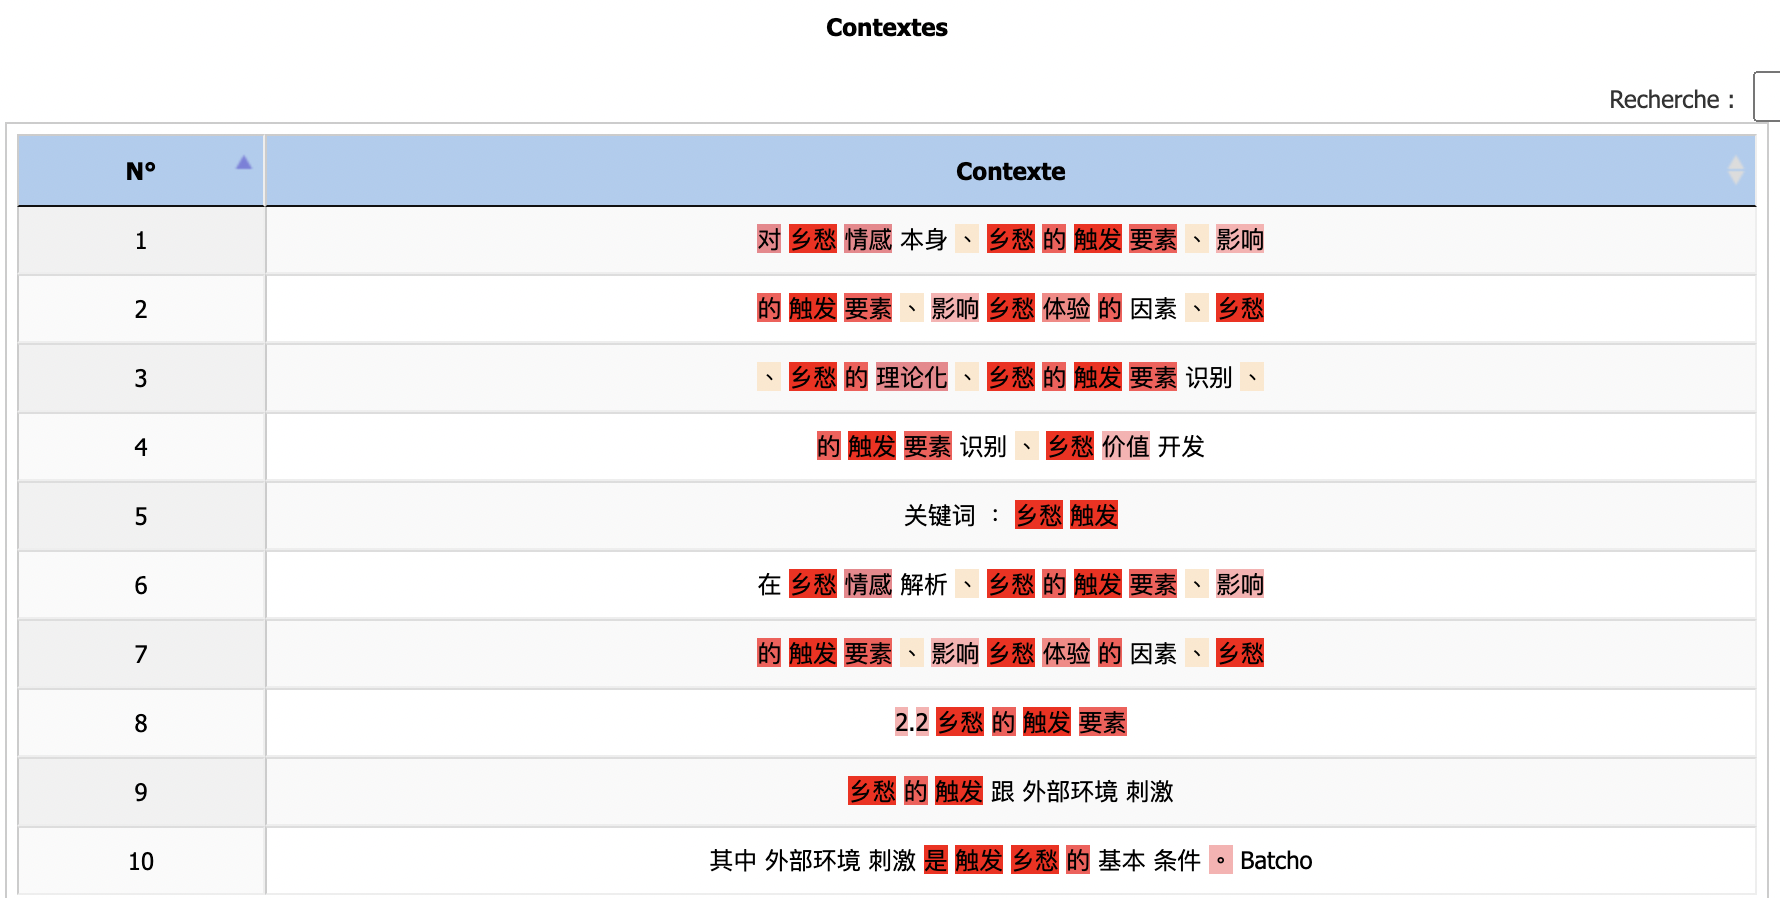Sort the table by N° header
The height and width of the screenshot is (898, 1780).
click(x=141, y=171)
